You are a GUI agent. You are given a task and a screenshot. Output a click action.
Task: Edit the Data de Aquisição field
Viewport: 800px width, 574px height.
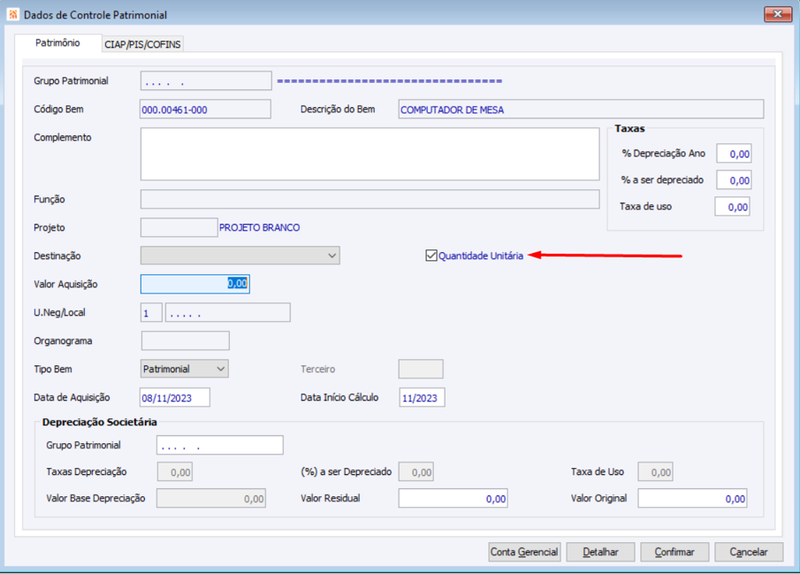pyautogui.click(x=174, y=397)
